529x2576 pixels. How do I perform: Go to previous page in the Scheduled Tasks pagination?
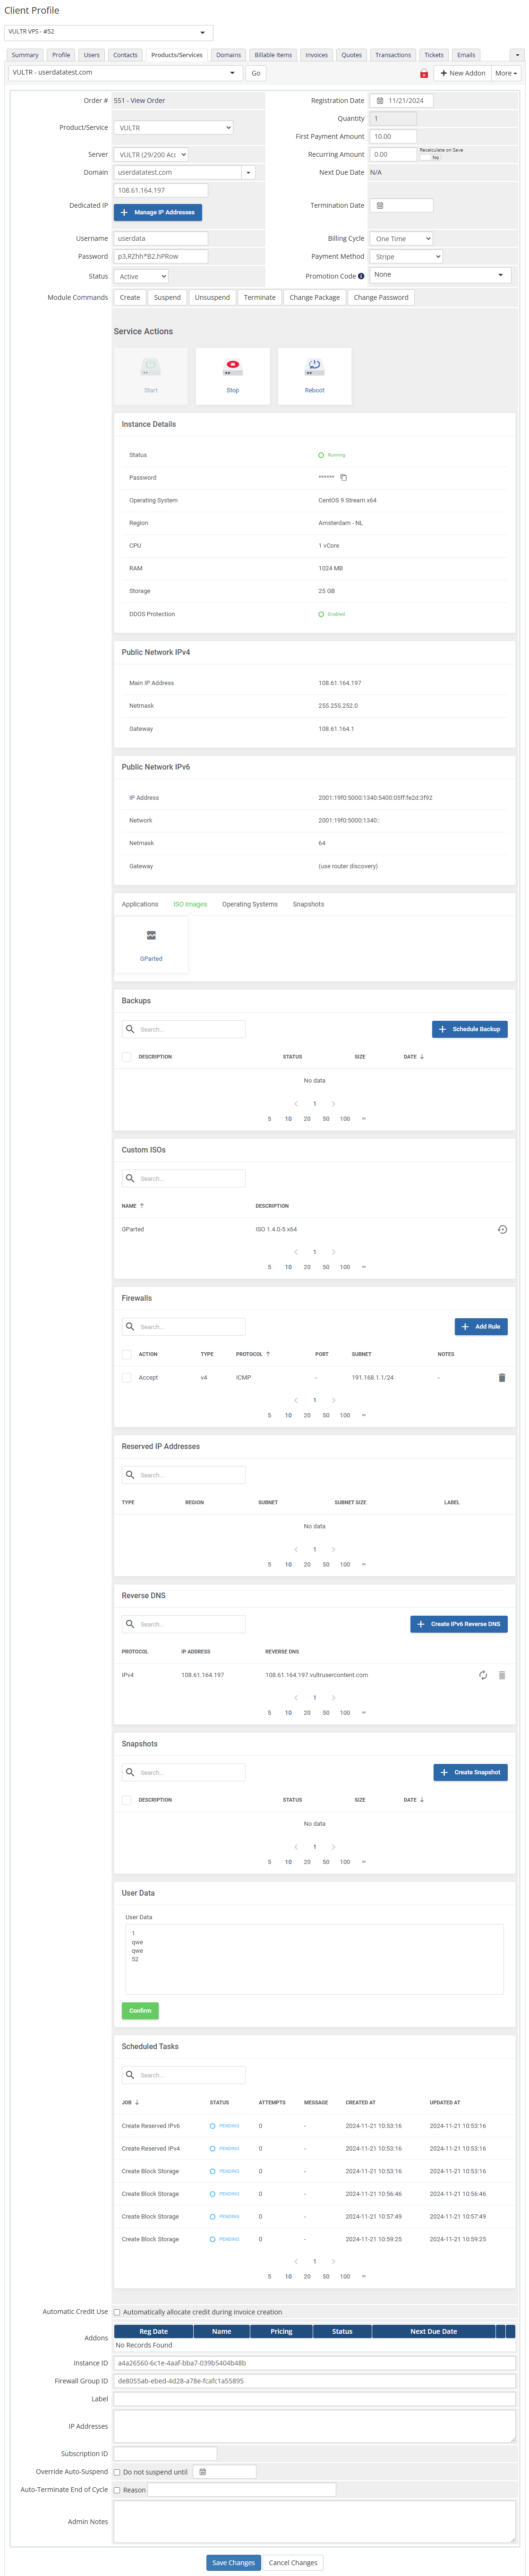tap(296, 2261)
